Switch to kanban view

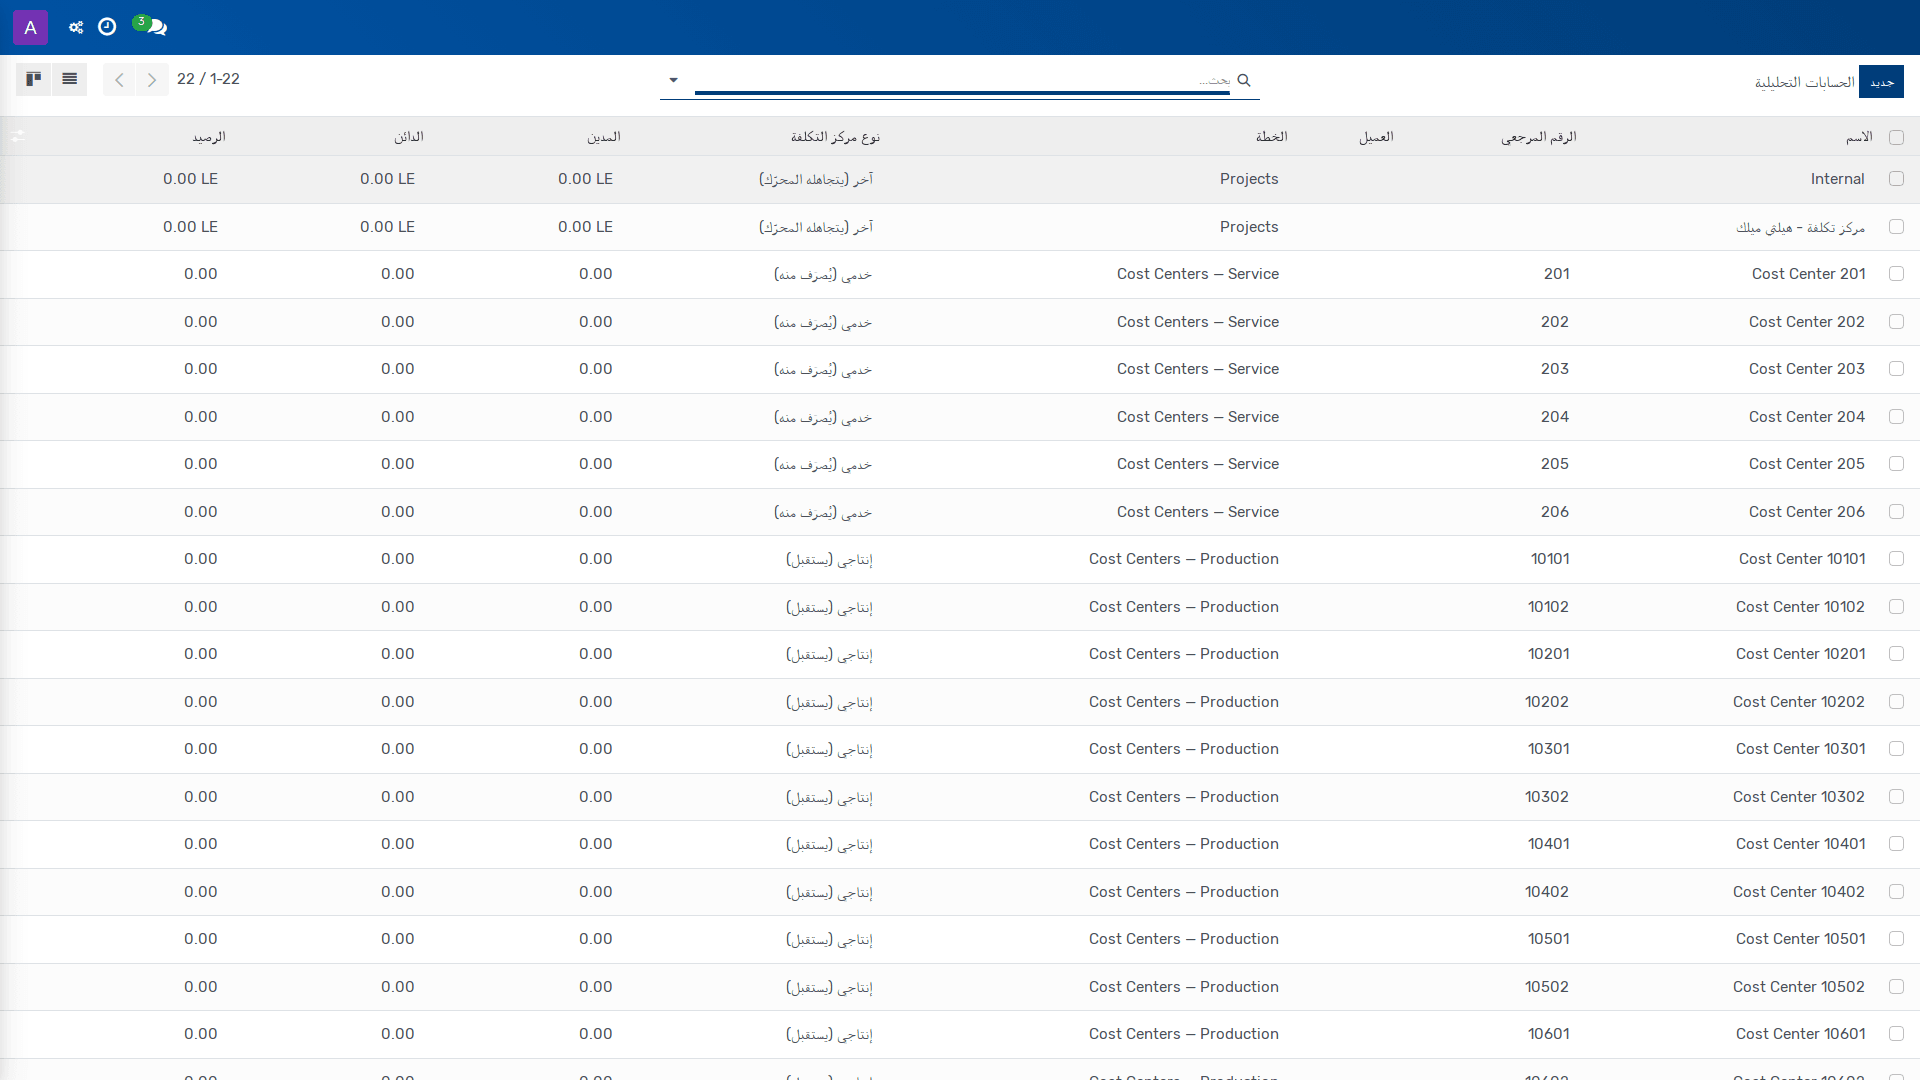(33, 79)
